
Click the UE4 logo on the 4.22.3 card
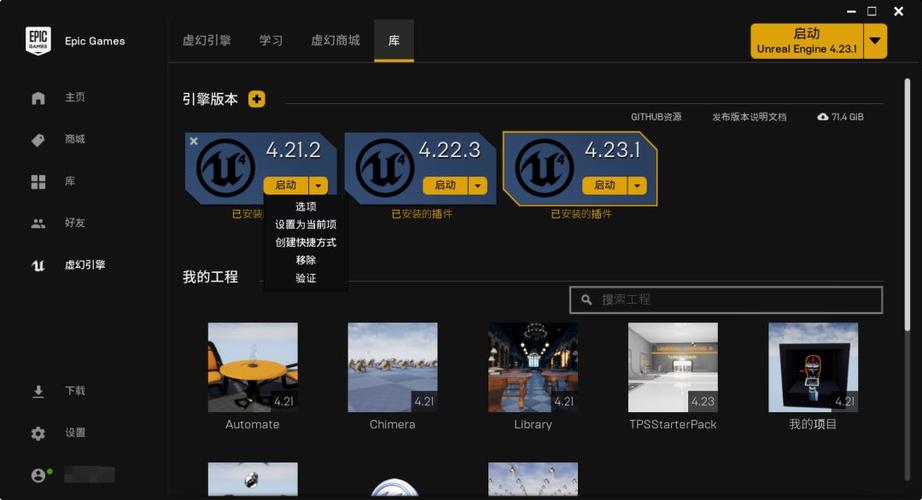(x=385, y=168)
